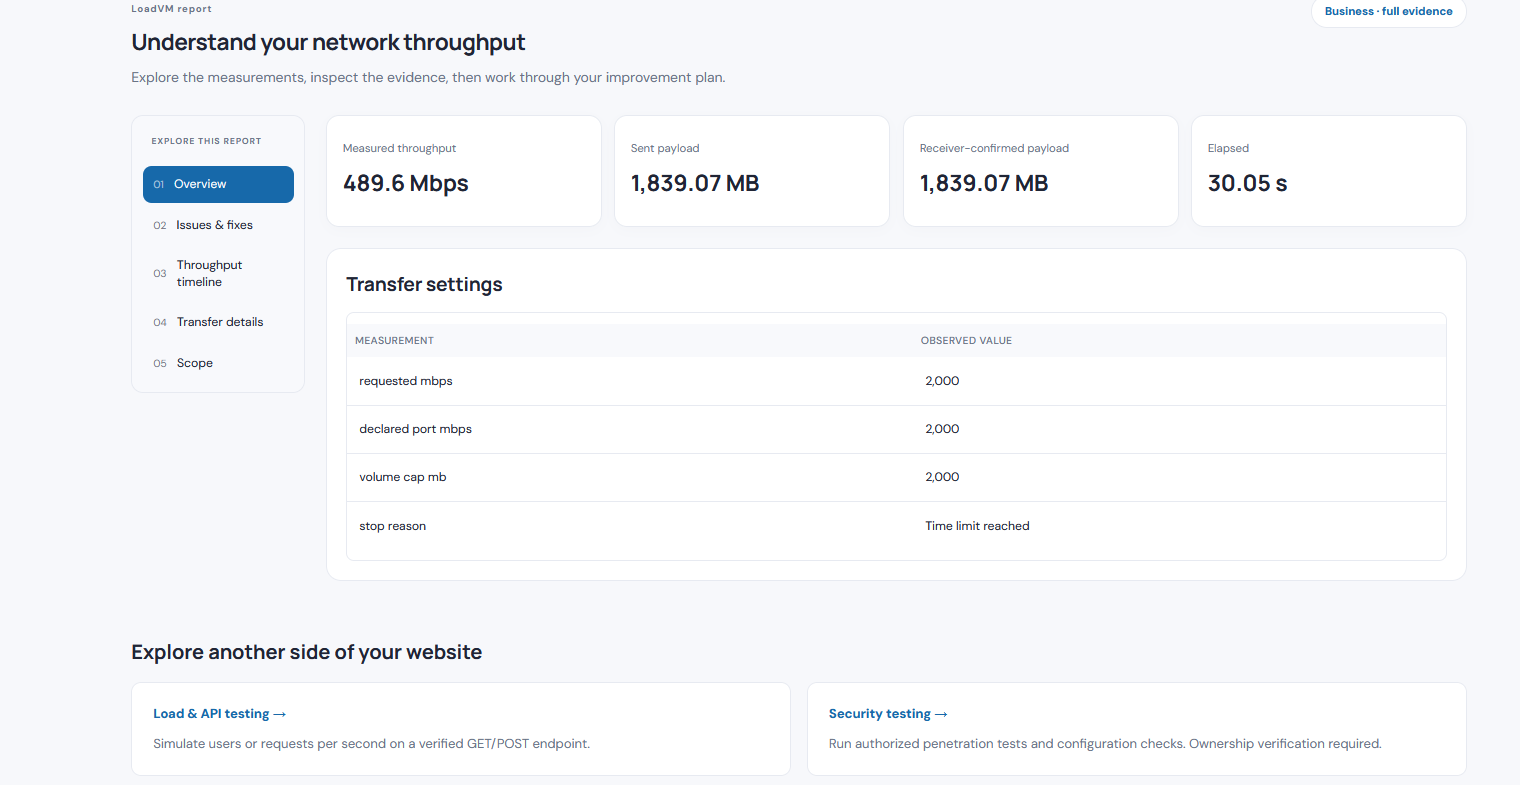Select Scope in the report navigation

pos(218,363)
